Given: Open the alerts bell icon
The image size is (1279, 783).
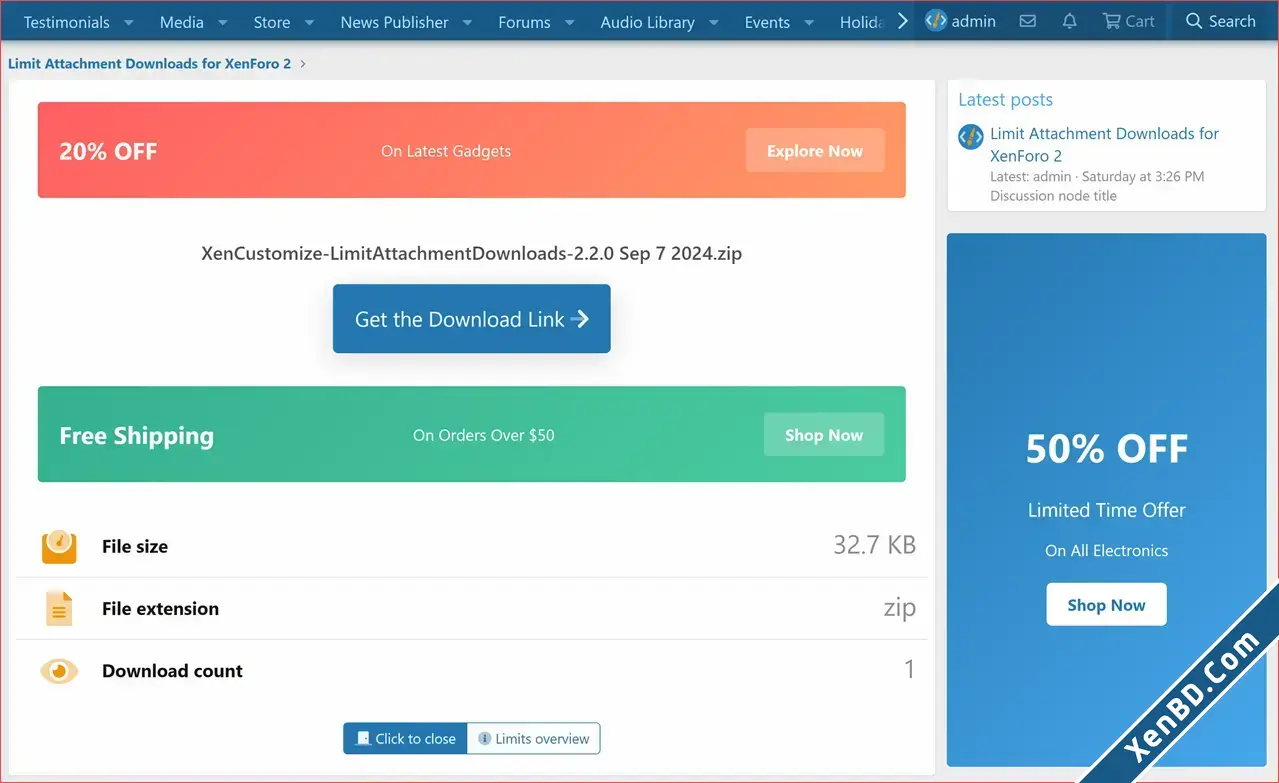Looking at the screenshot, I should (x=1069, y=21).
